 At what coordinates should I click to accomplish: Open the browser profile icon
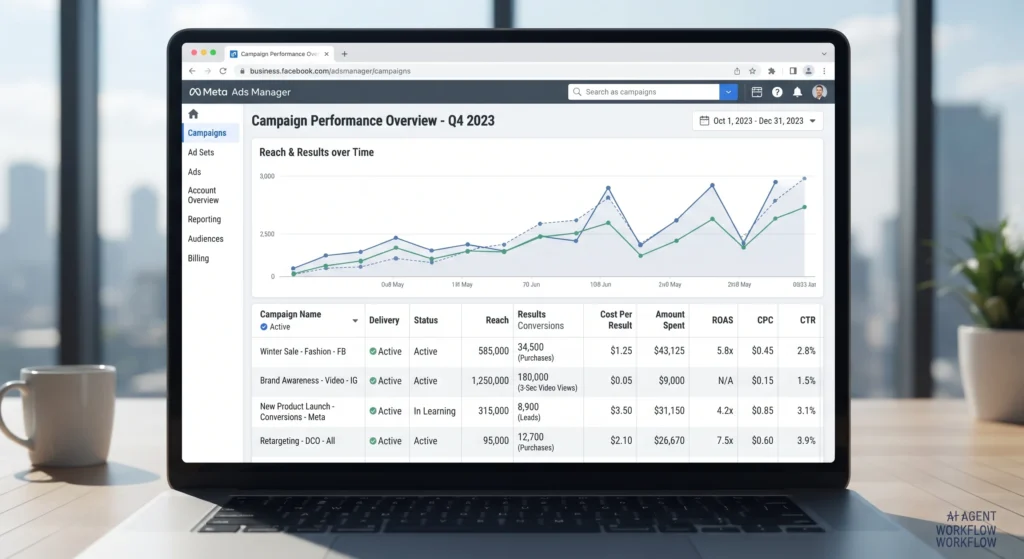[x=808, y=71]
